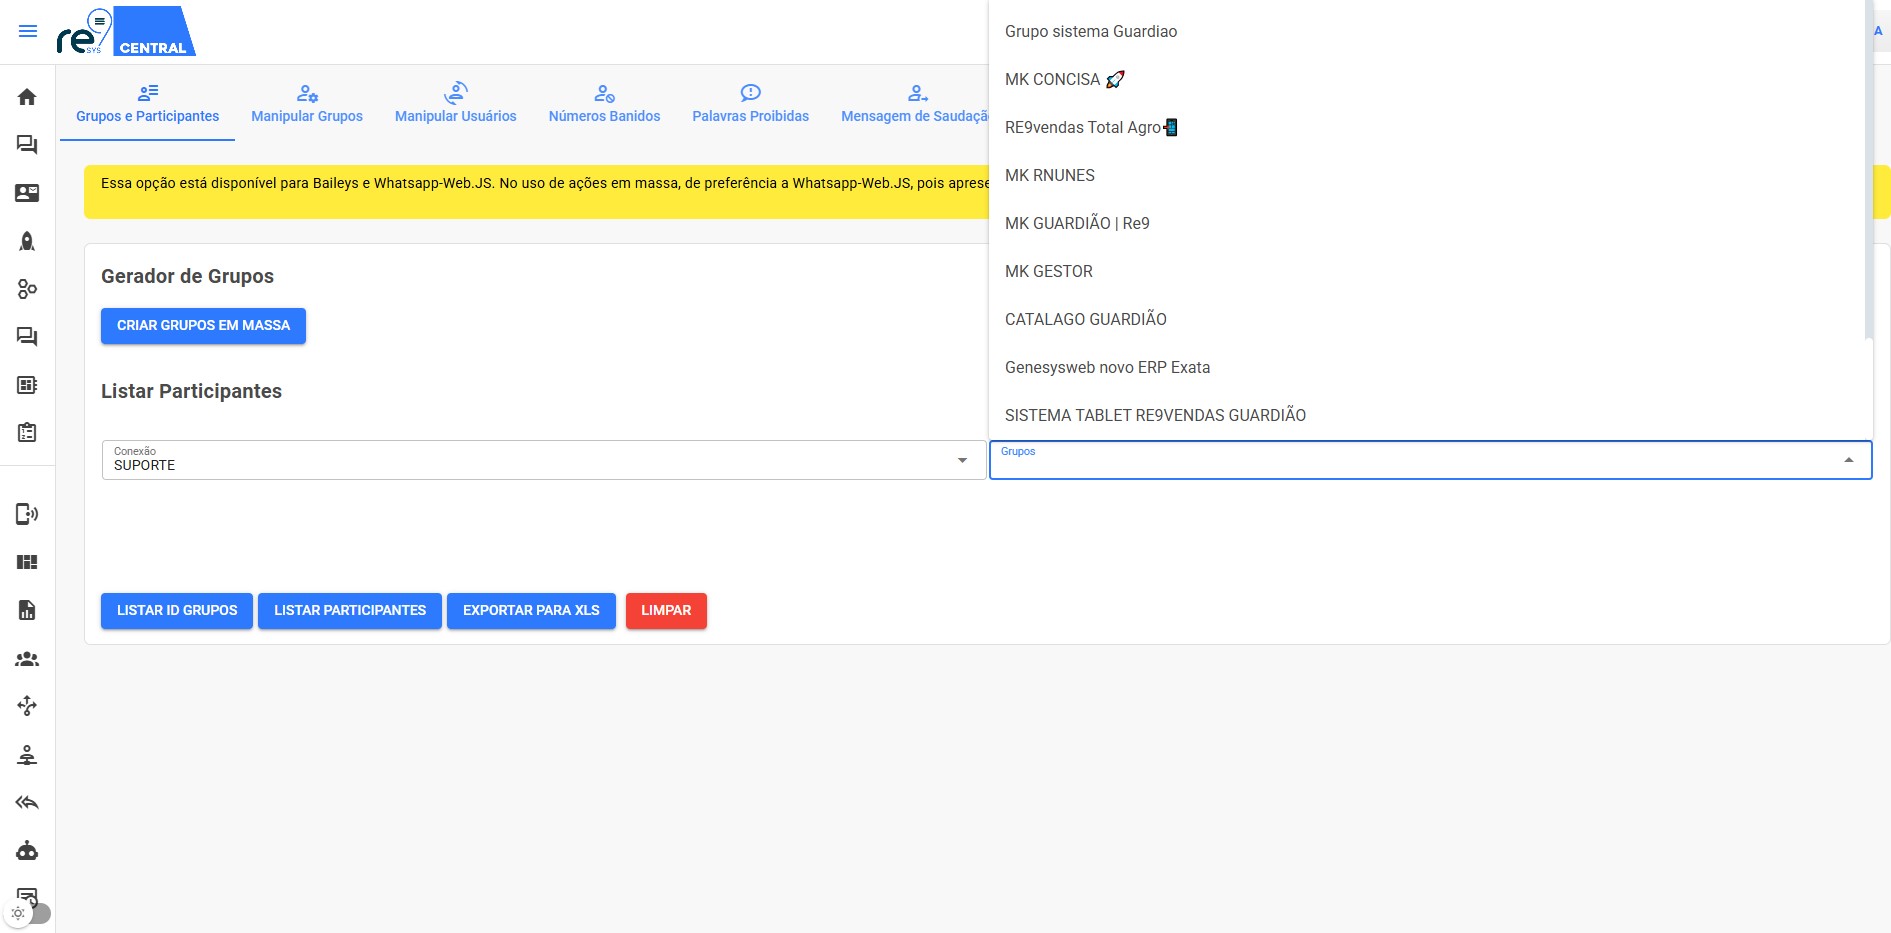Click the red LIMPAR button
1891x933 pixels.
point(666,611)
